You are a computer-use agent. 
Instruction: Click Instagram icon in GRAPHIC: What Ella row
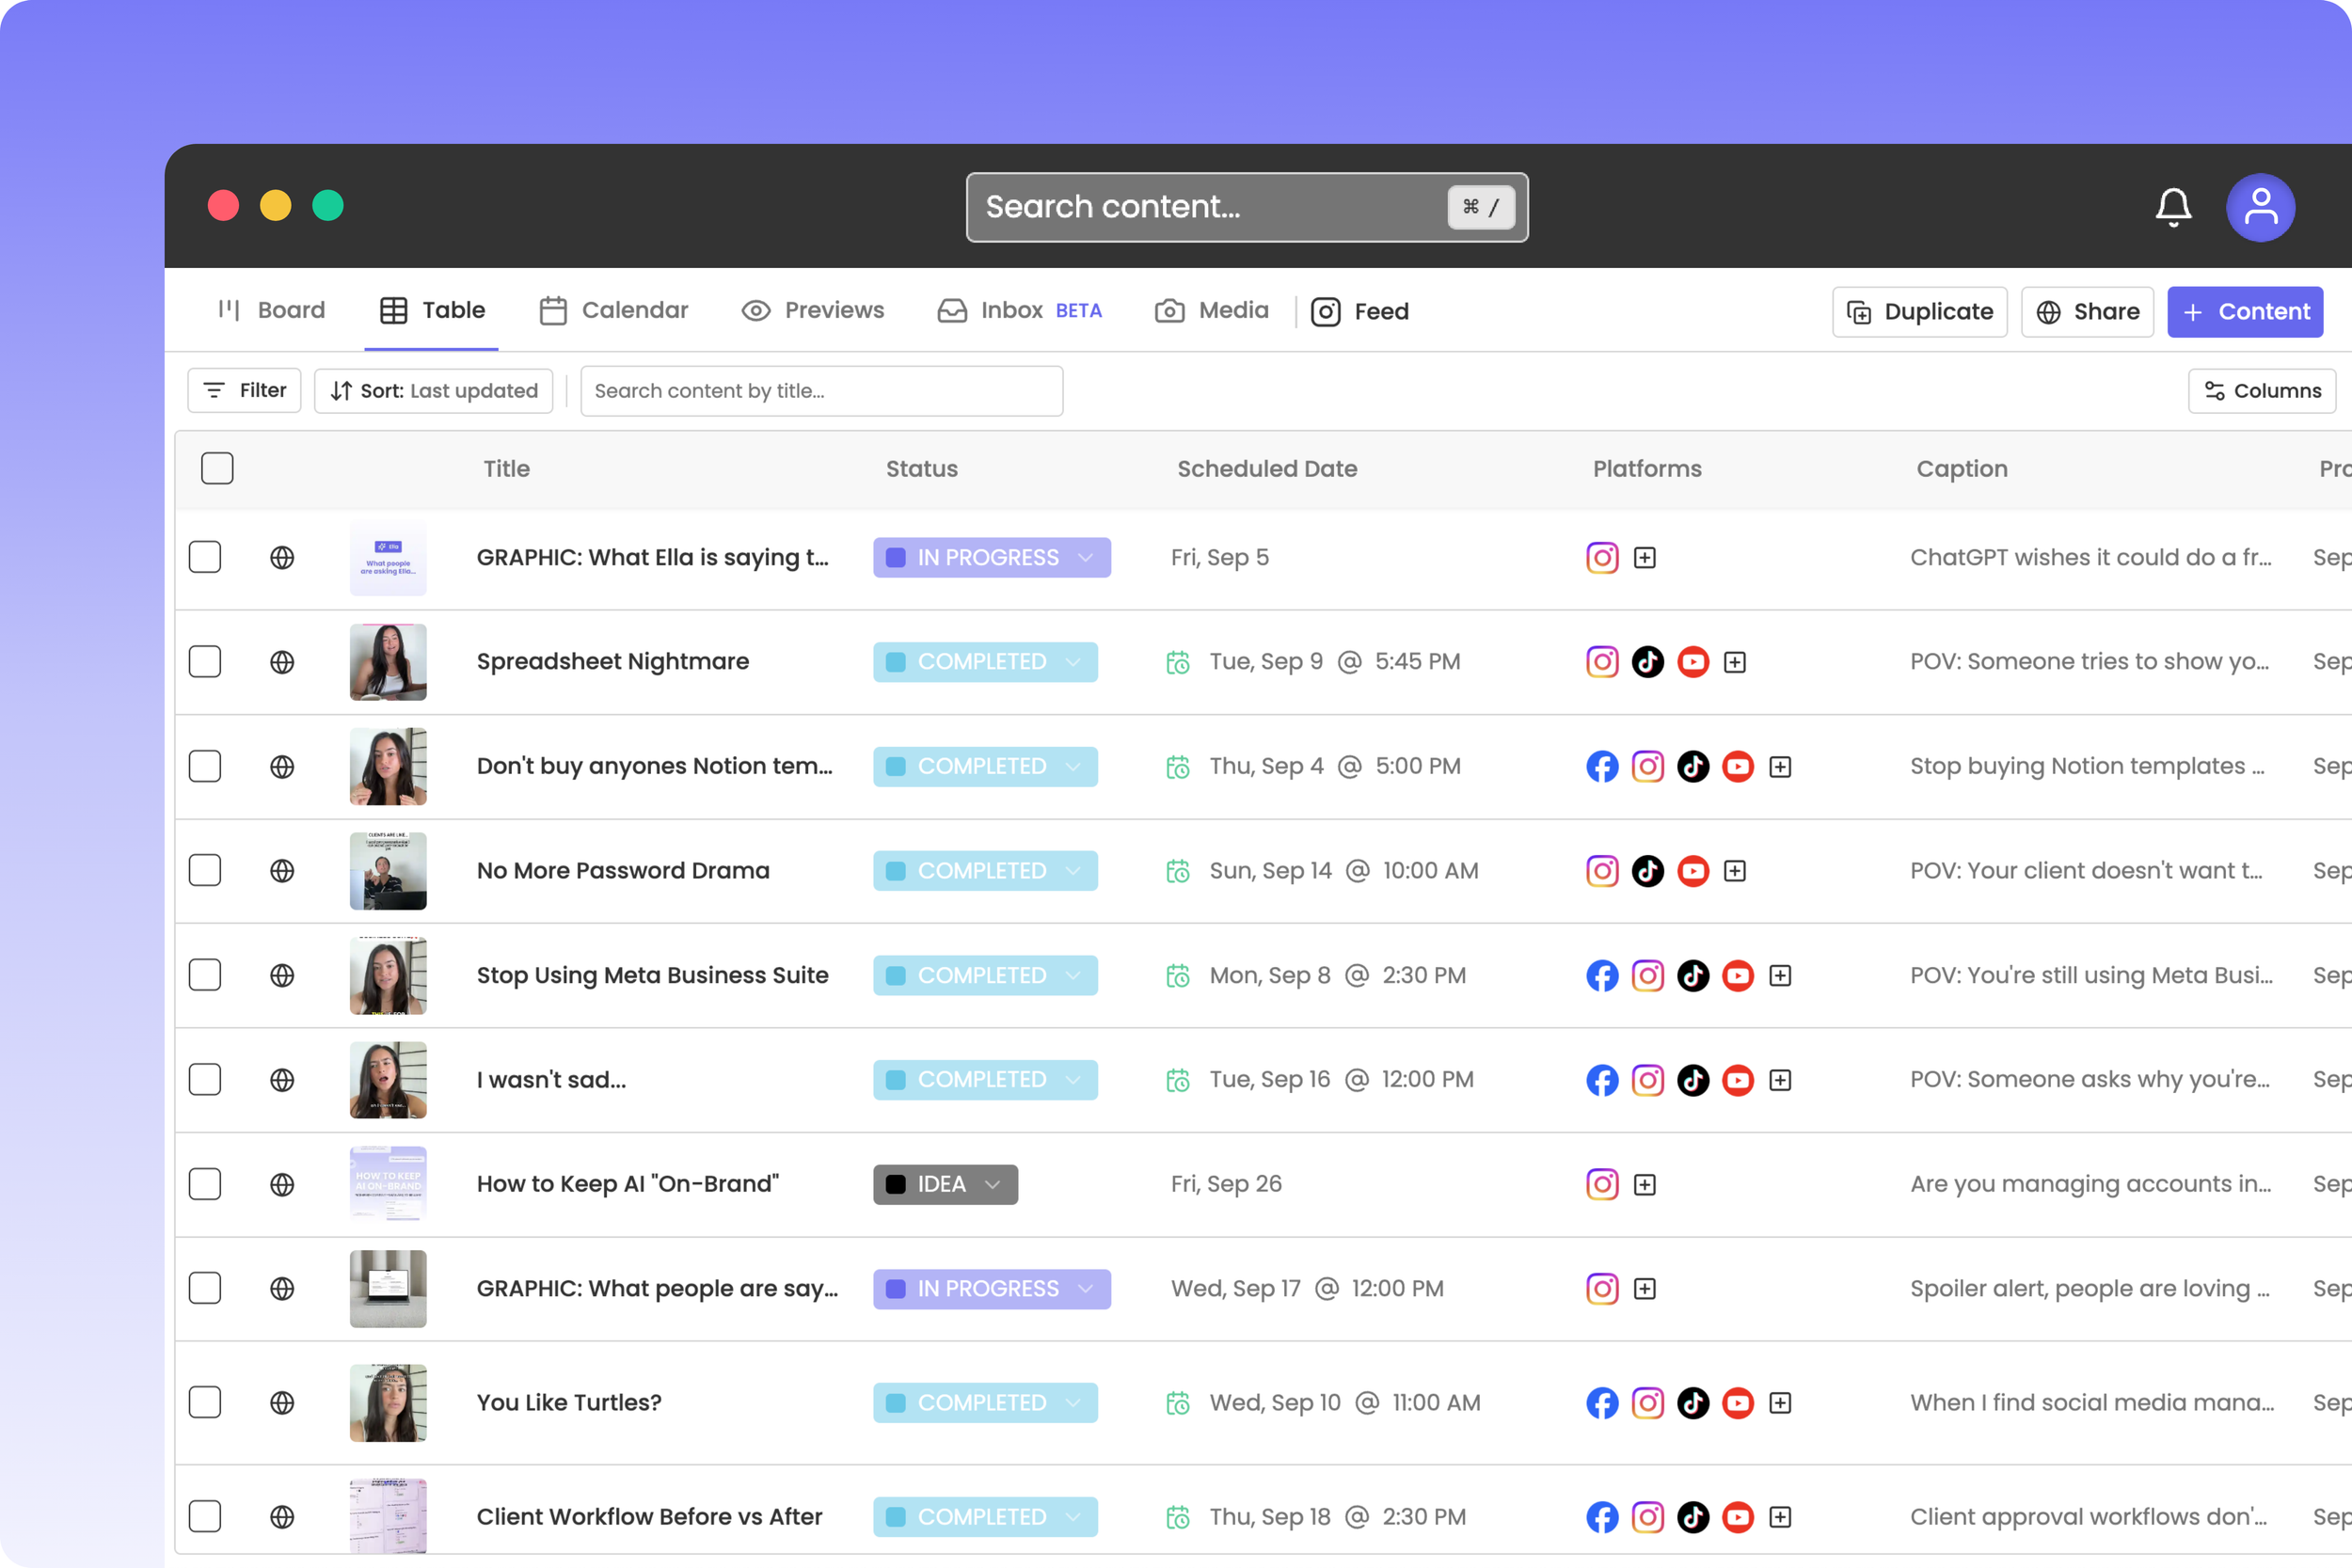[1602, 558]
